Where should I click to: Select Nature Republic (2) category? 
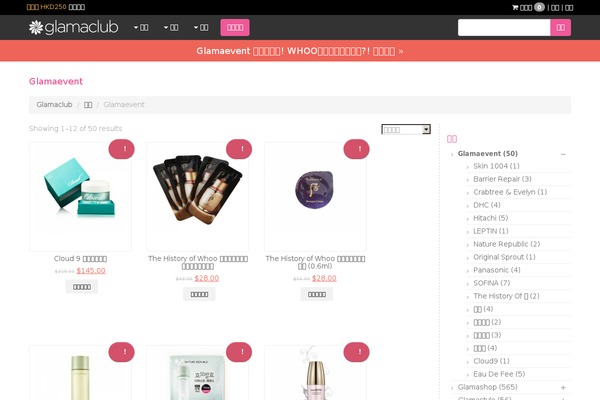pyautogui.click(x=507, y=244)
